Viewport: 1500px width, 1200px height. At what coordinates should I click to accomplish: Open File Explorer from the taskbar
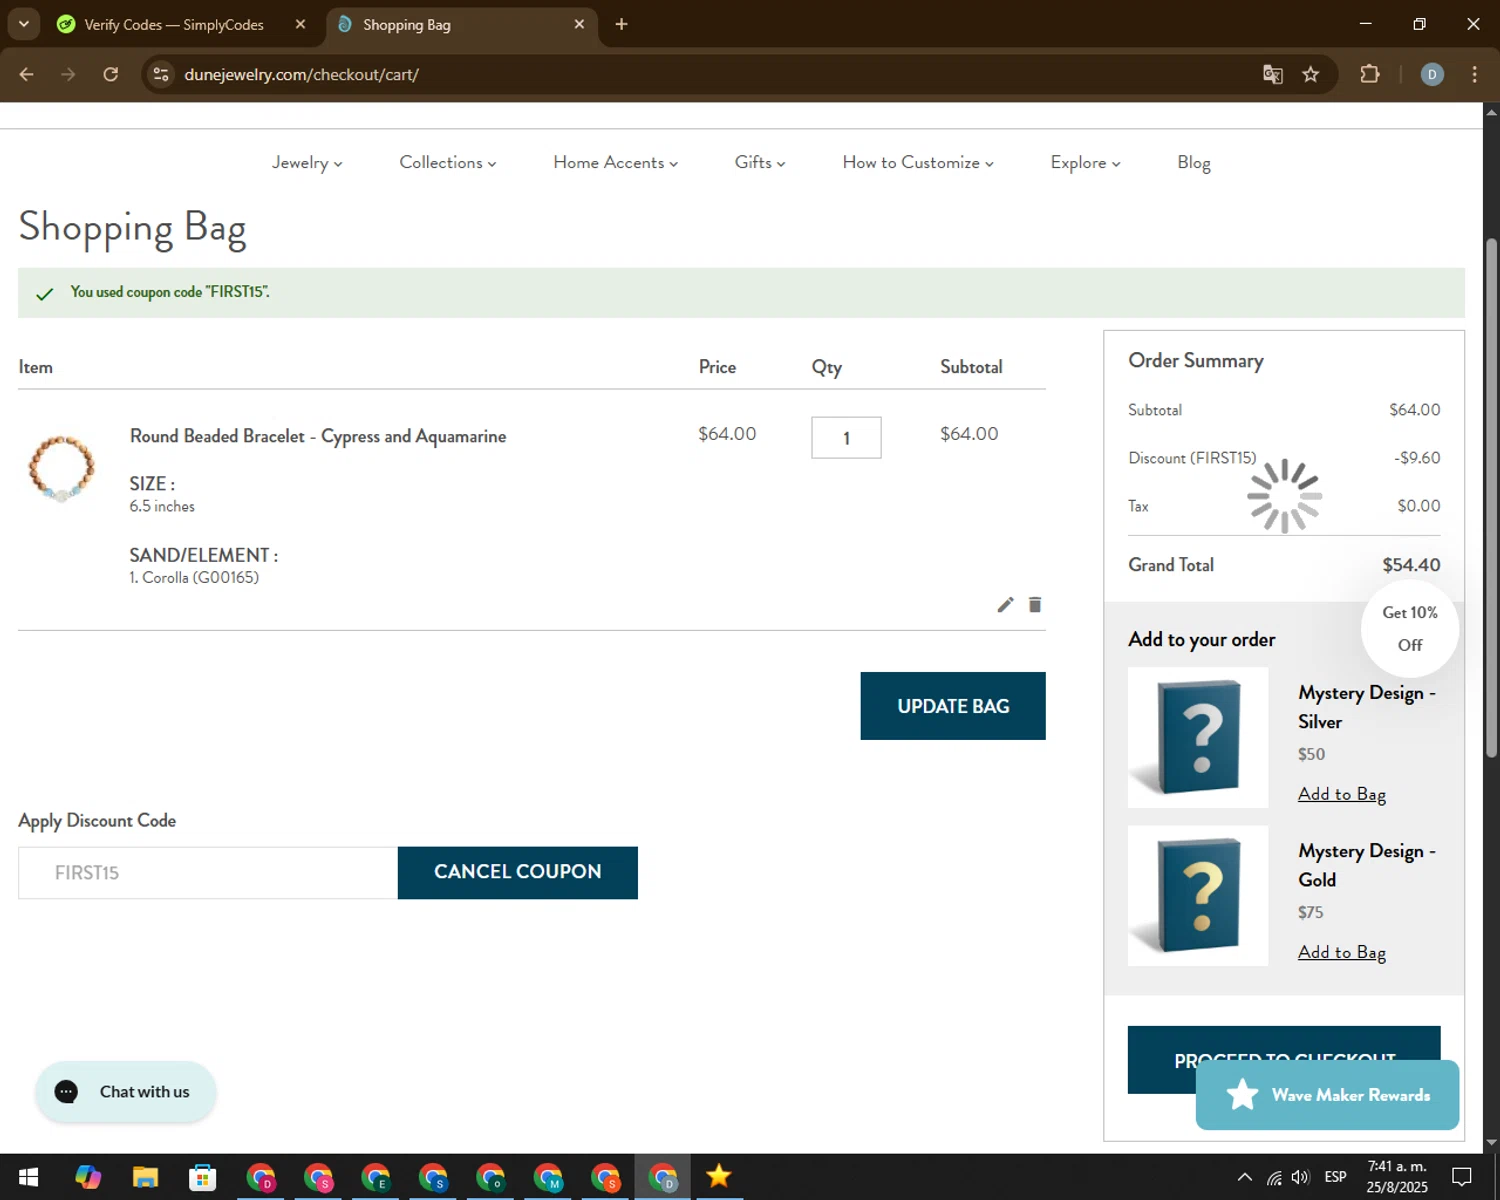click(x=145, y=1177)
